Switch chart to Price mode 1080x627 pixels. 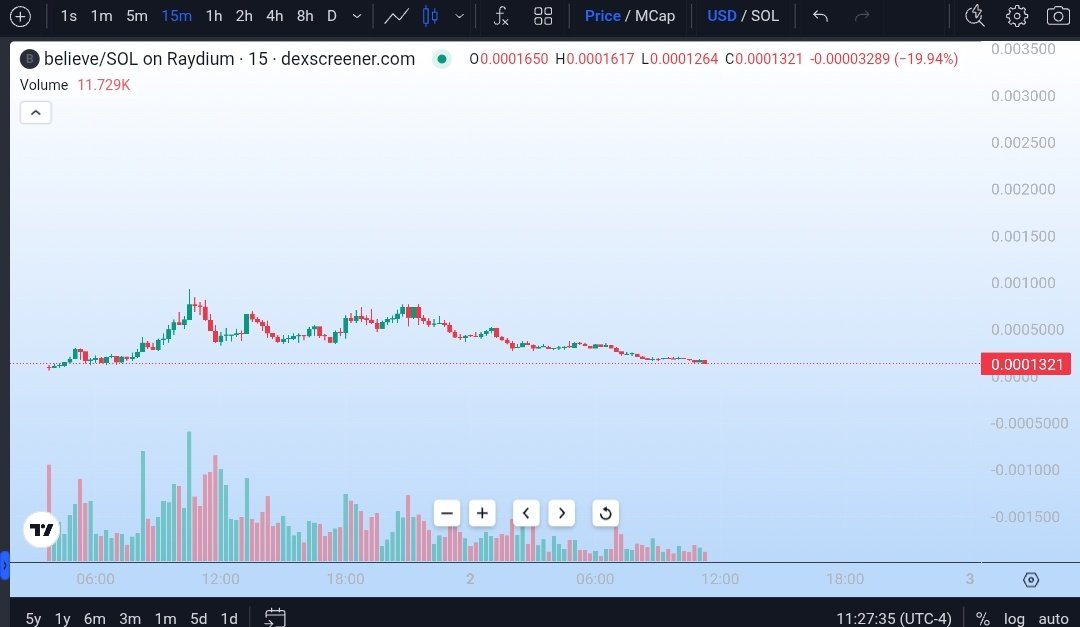[x=602, y=16]
